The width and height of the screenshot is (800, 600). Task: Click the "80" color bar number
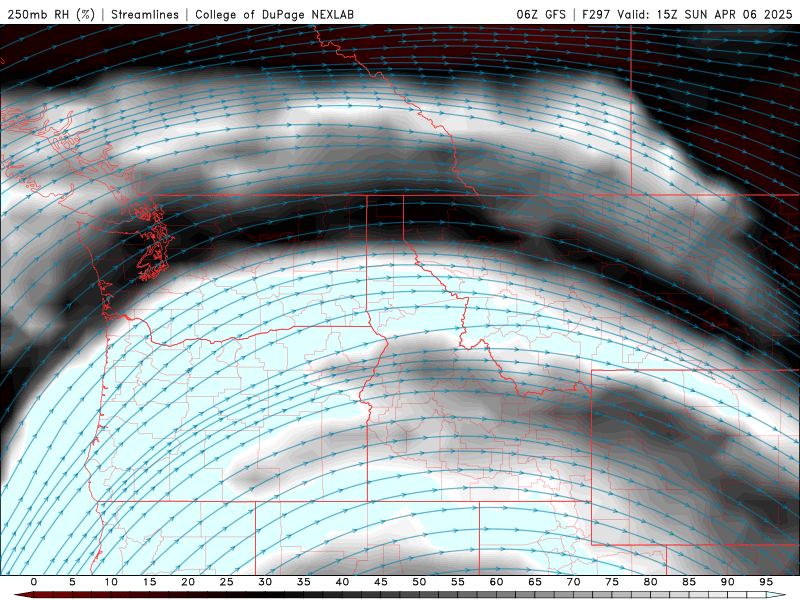(x=650, y=582)
